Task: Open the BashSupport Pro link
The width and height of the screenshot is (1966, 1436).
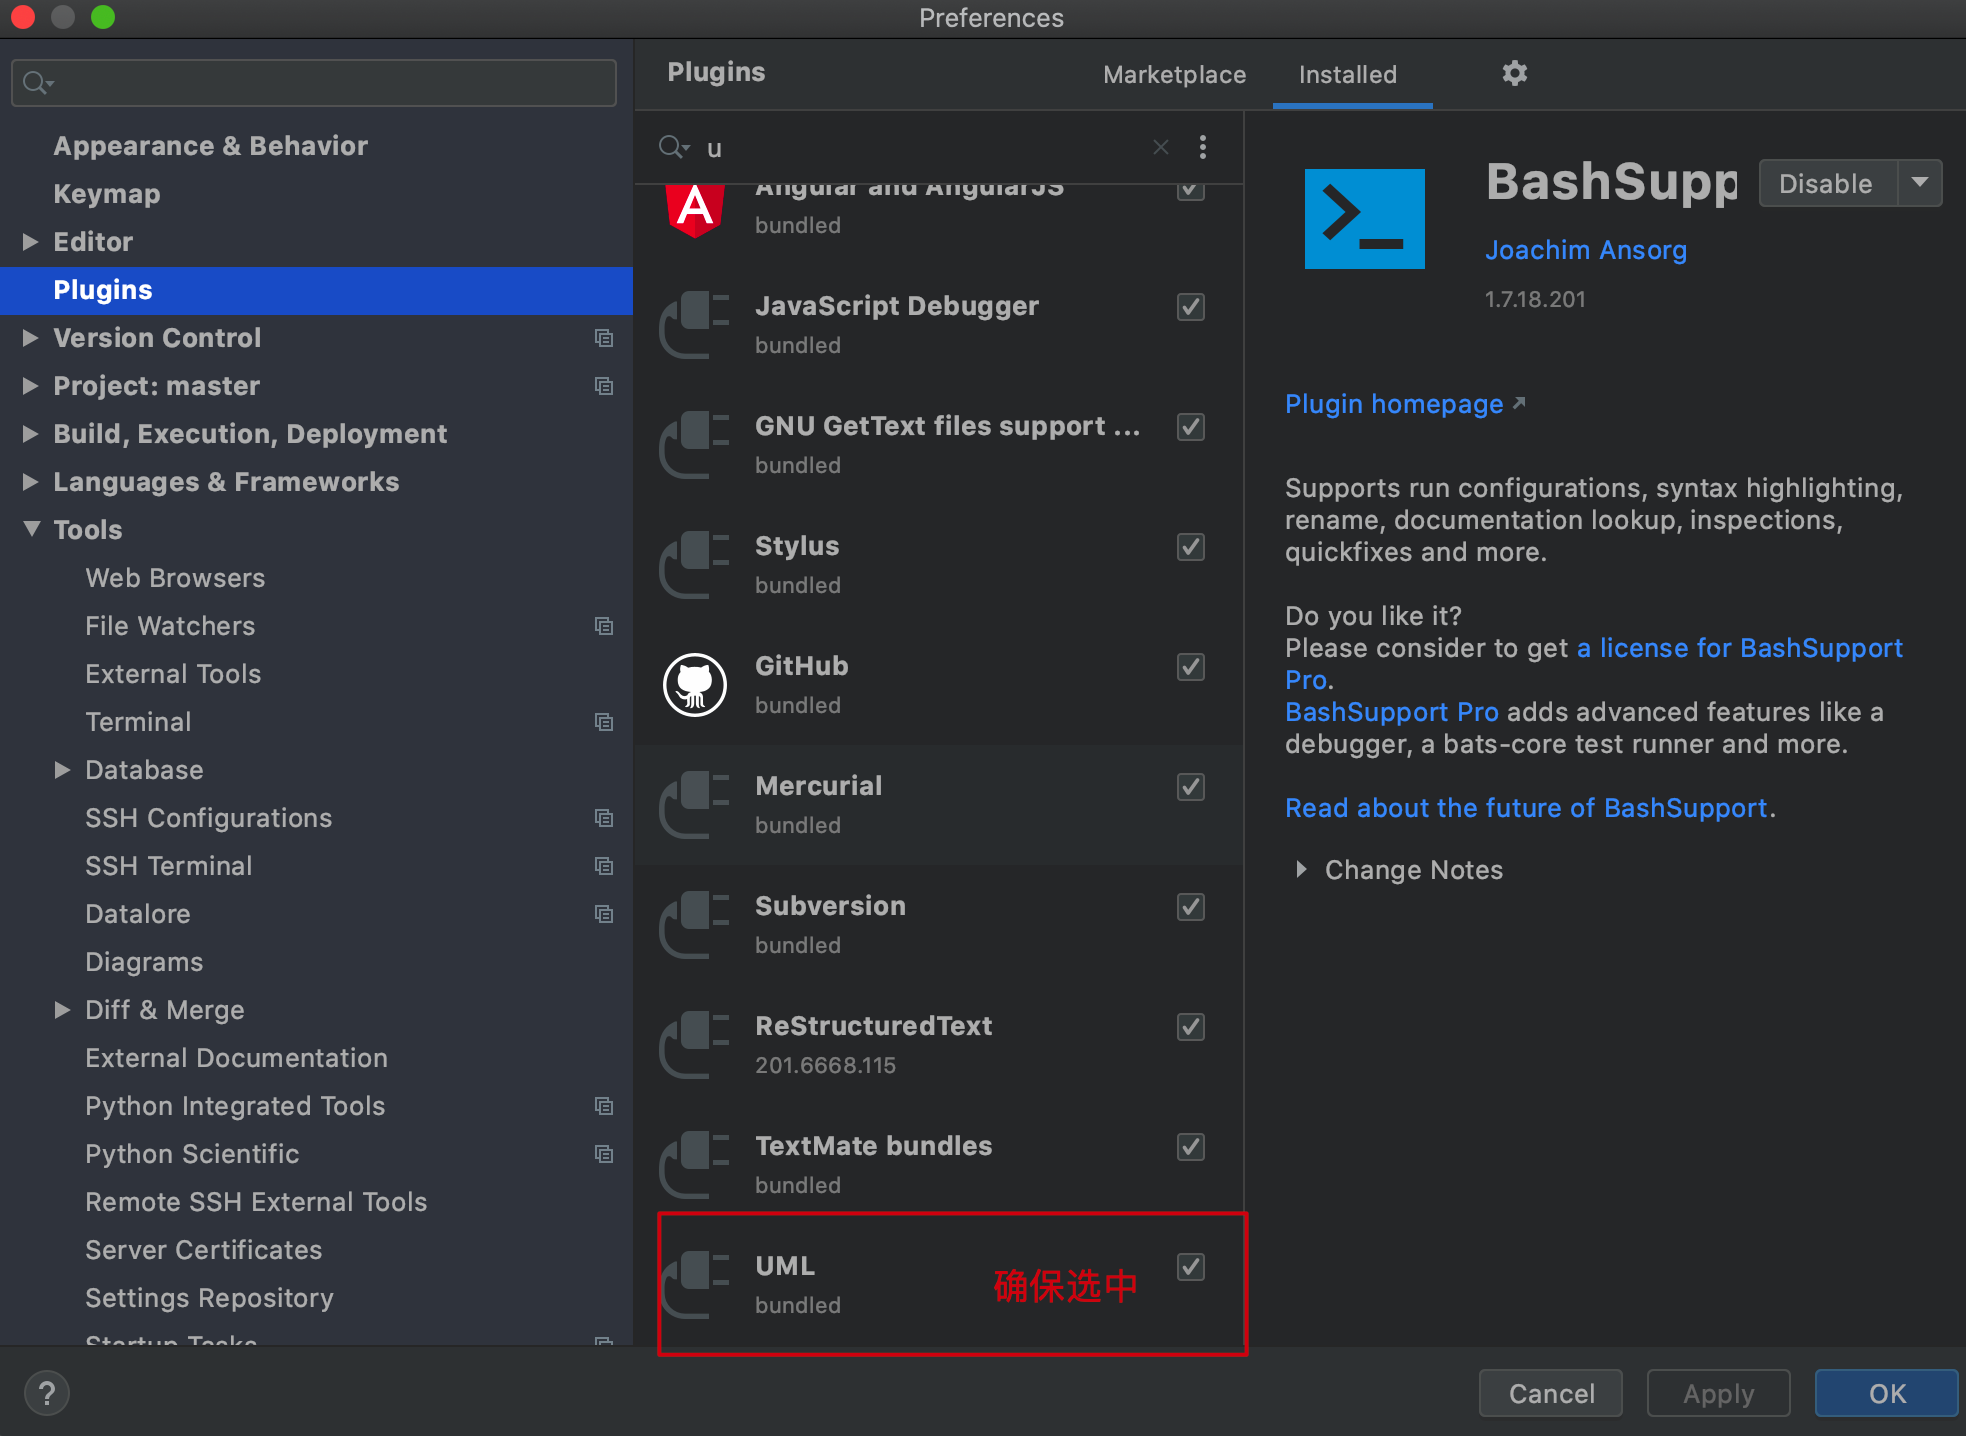Action: pos(1391,712)
